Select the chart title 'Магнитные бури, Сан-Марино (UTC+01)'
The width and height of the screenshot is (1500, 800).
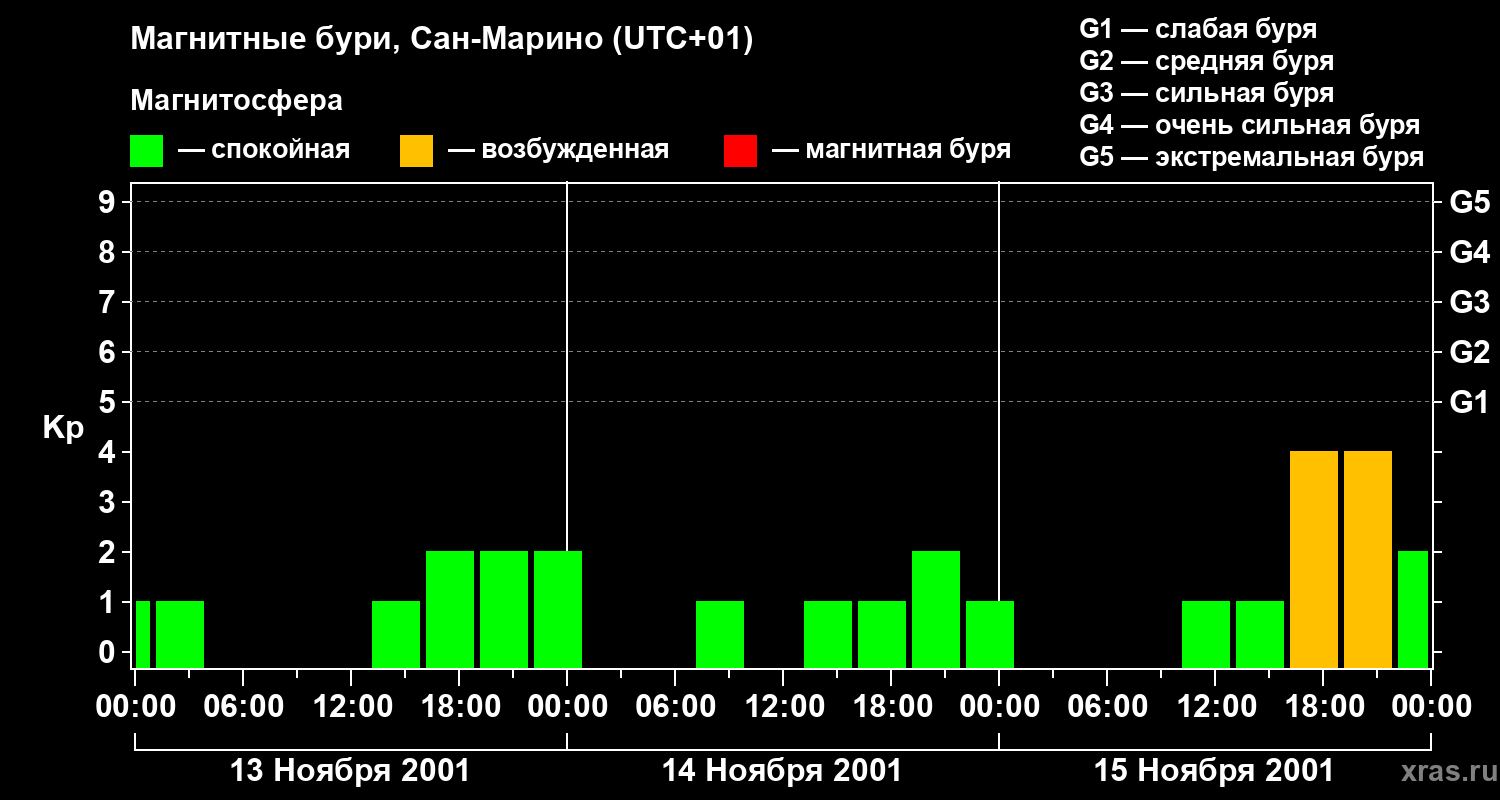441,40
